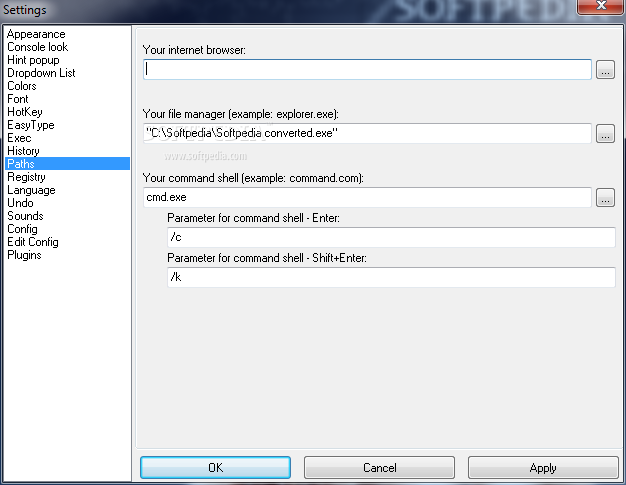Browse for file manager executable
The width and height of the screenshot is (626, 485).
(x=605, y=133)
